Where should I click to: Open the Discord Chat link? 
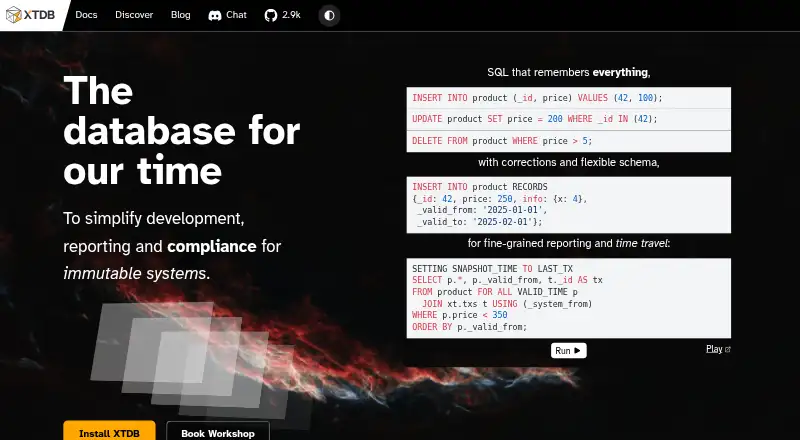(228, 15)
